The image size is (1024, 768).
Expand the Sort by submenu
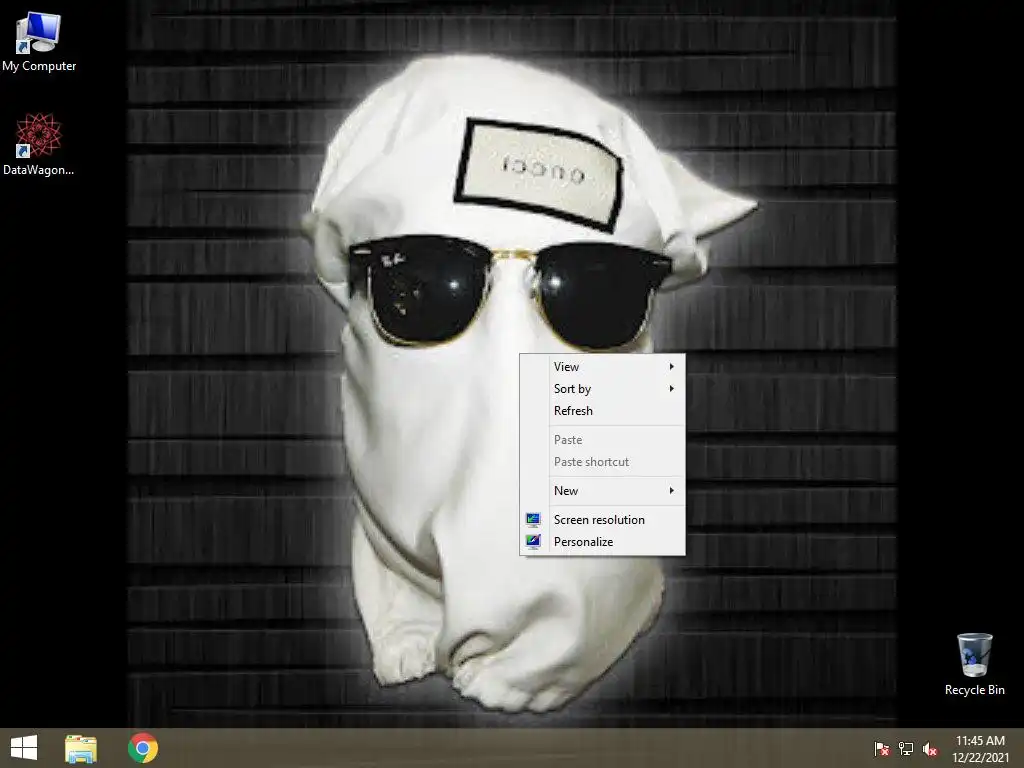[603, 389]
